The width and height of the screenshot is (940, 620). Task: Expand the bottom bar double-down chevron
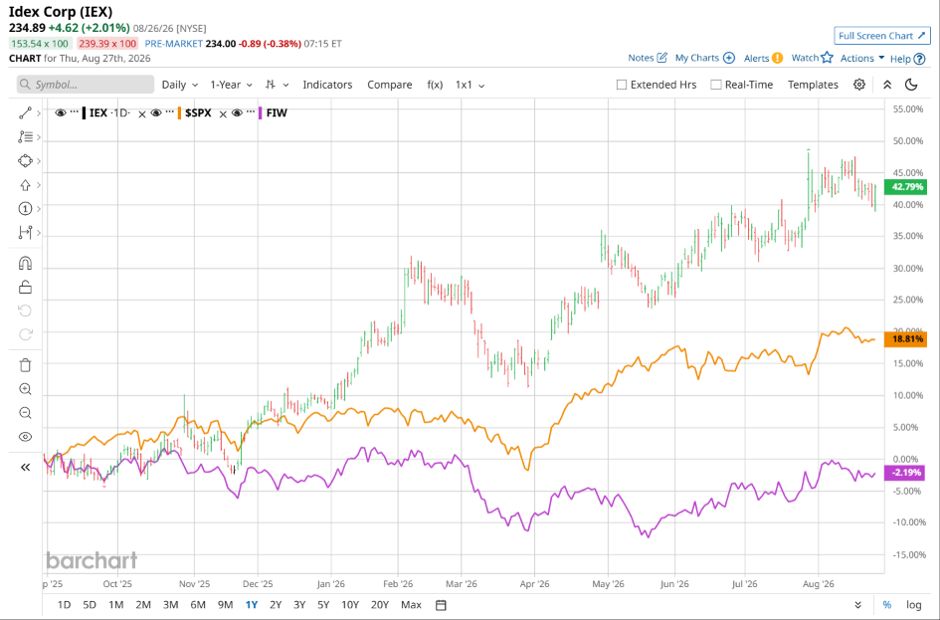858,604
